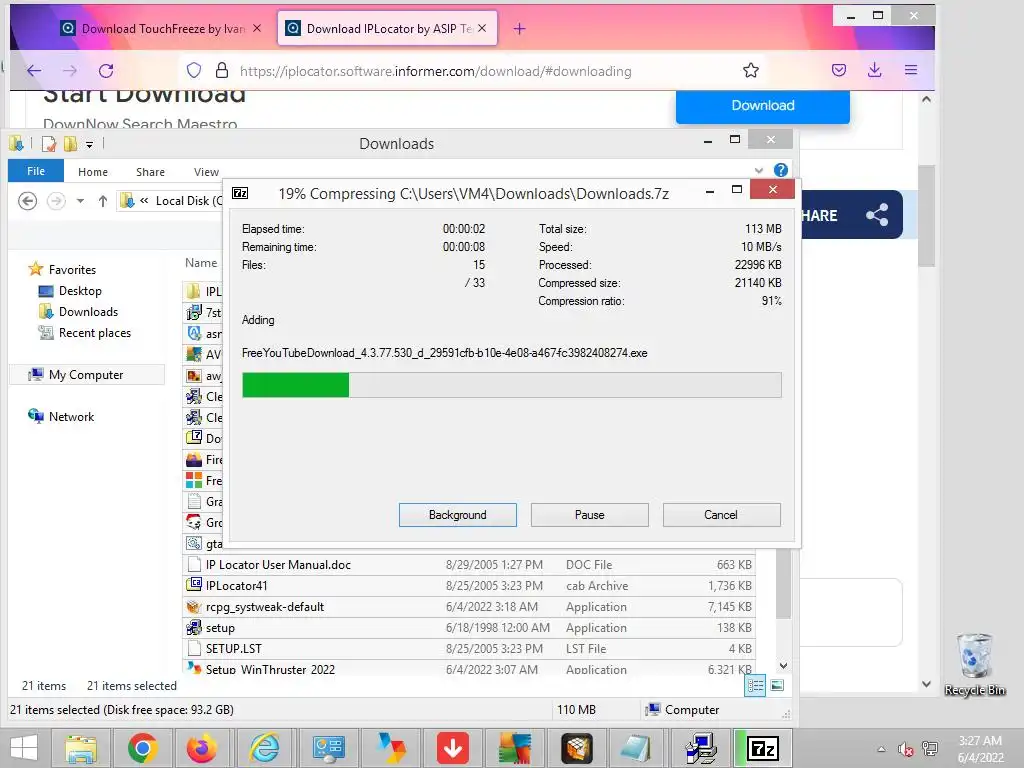This screenshot has height=768, width=1024.
Task: Click the Name column header
Action: 201,263
